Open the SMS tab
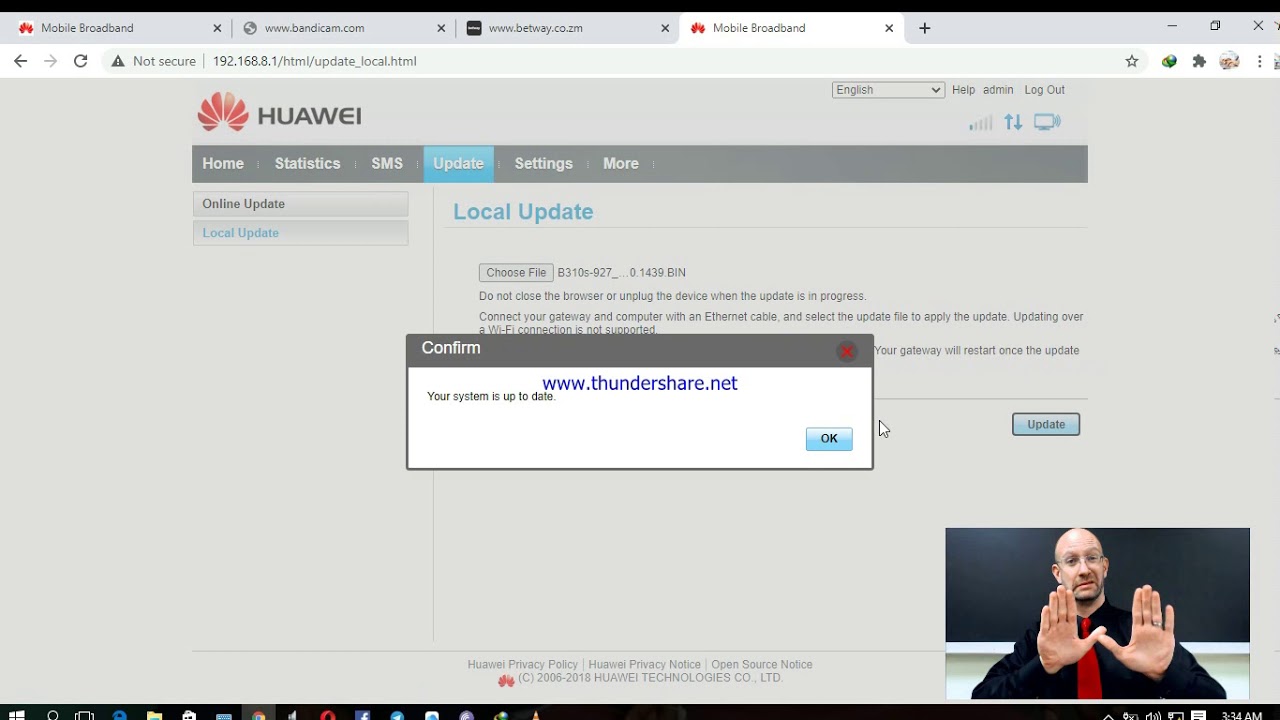The image size is (1280, 720). point(387,164)
